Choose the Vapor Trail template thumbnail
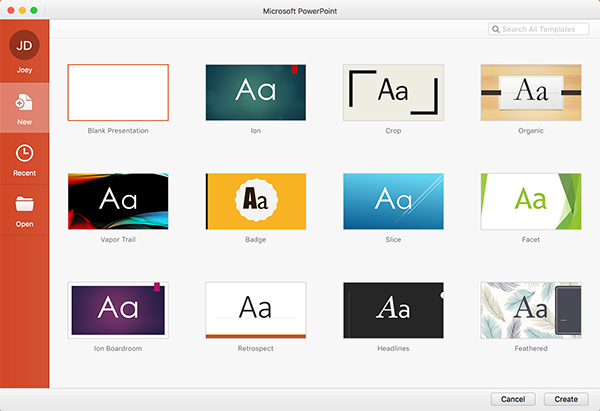 point(118,201)
